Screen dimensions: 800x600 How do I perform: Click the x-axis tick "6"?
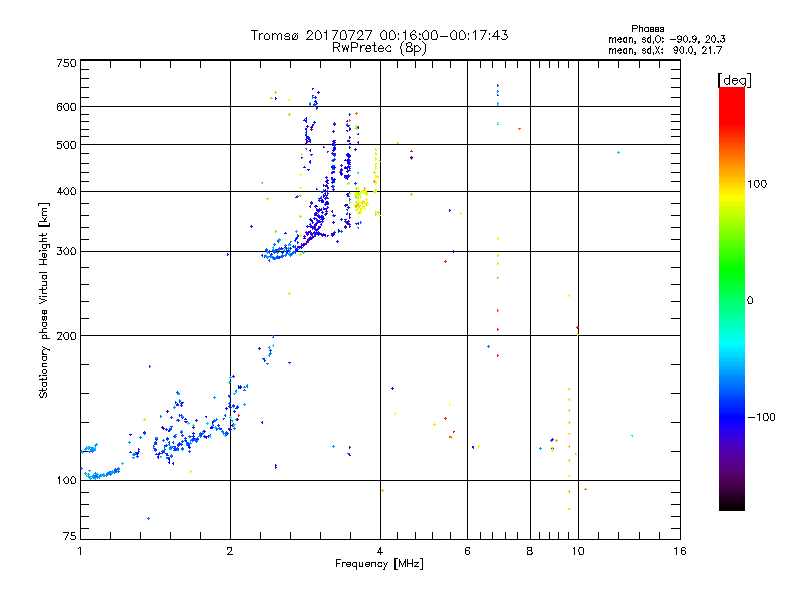467,551
